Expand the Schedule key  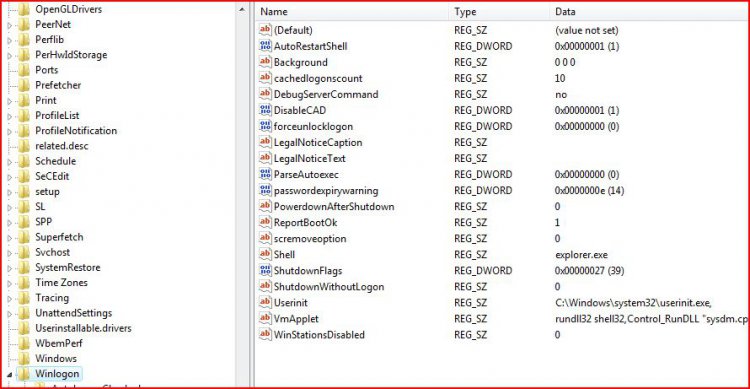click(x=10, y=162)
